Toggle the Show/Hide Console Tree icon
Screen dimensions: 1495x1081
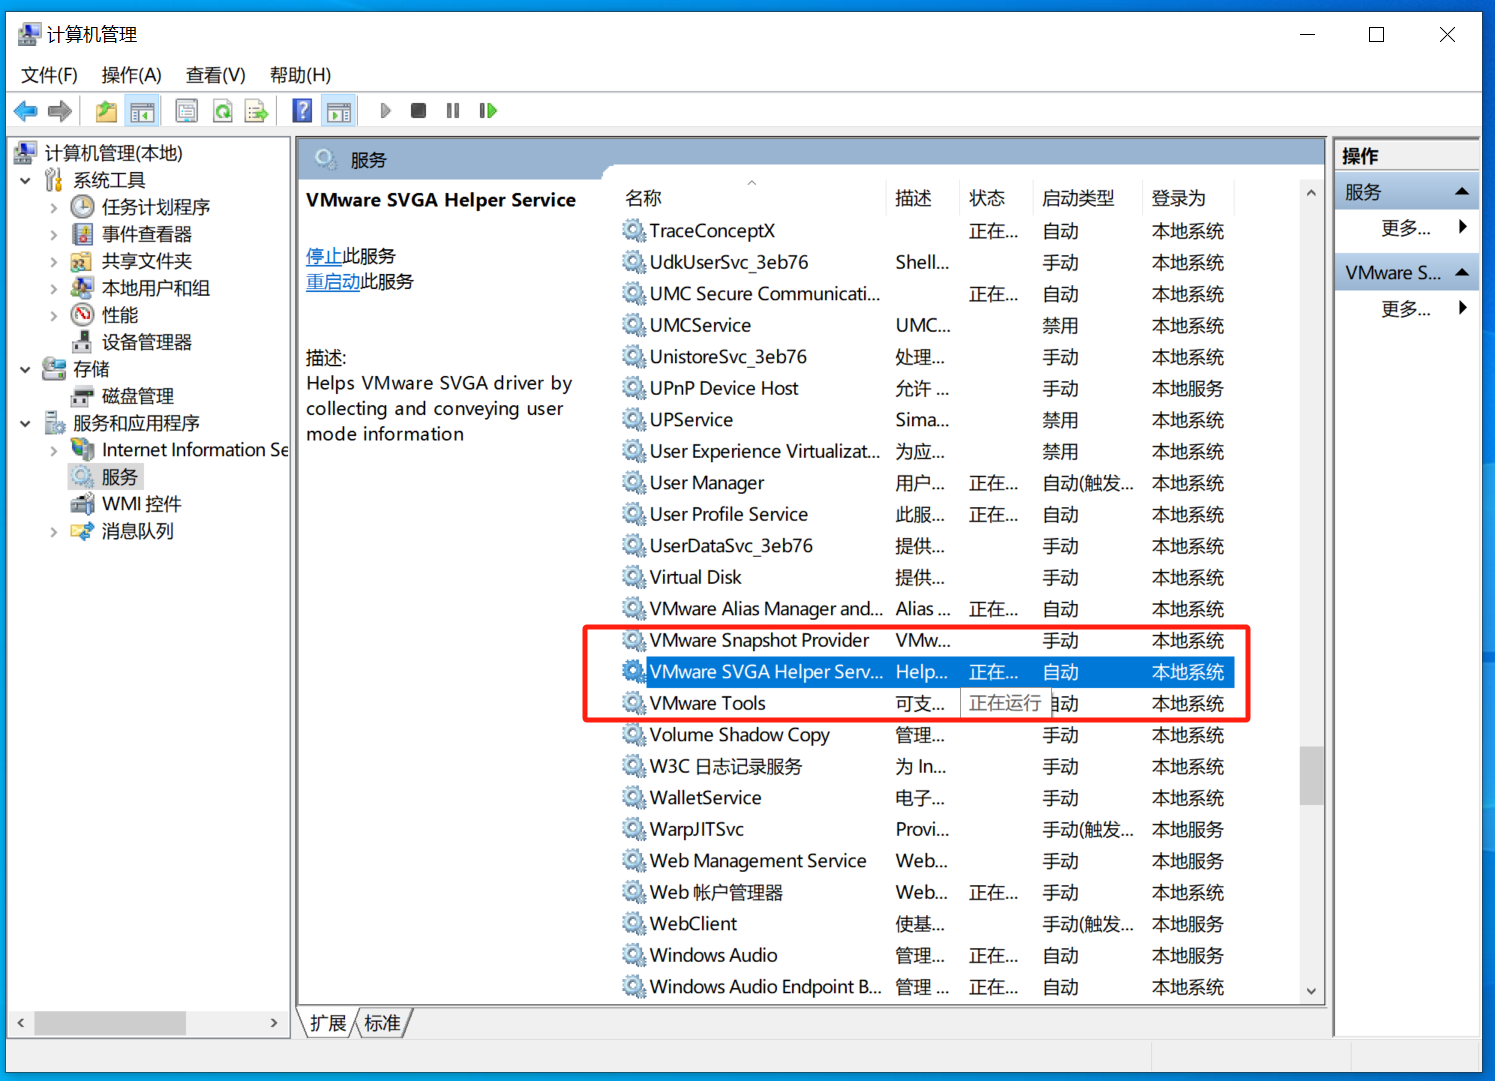click(142, 111)
